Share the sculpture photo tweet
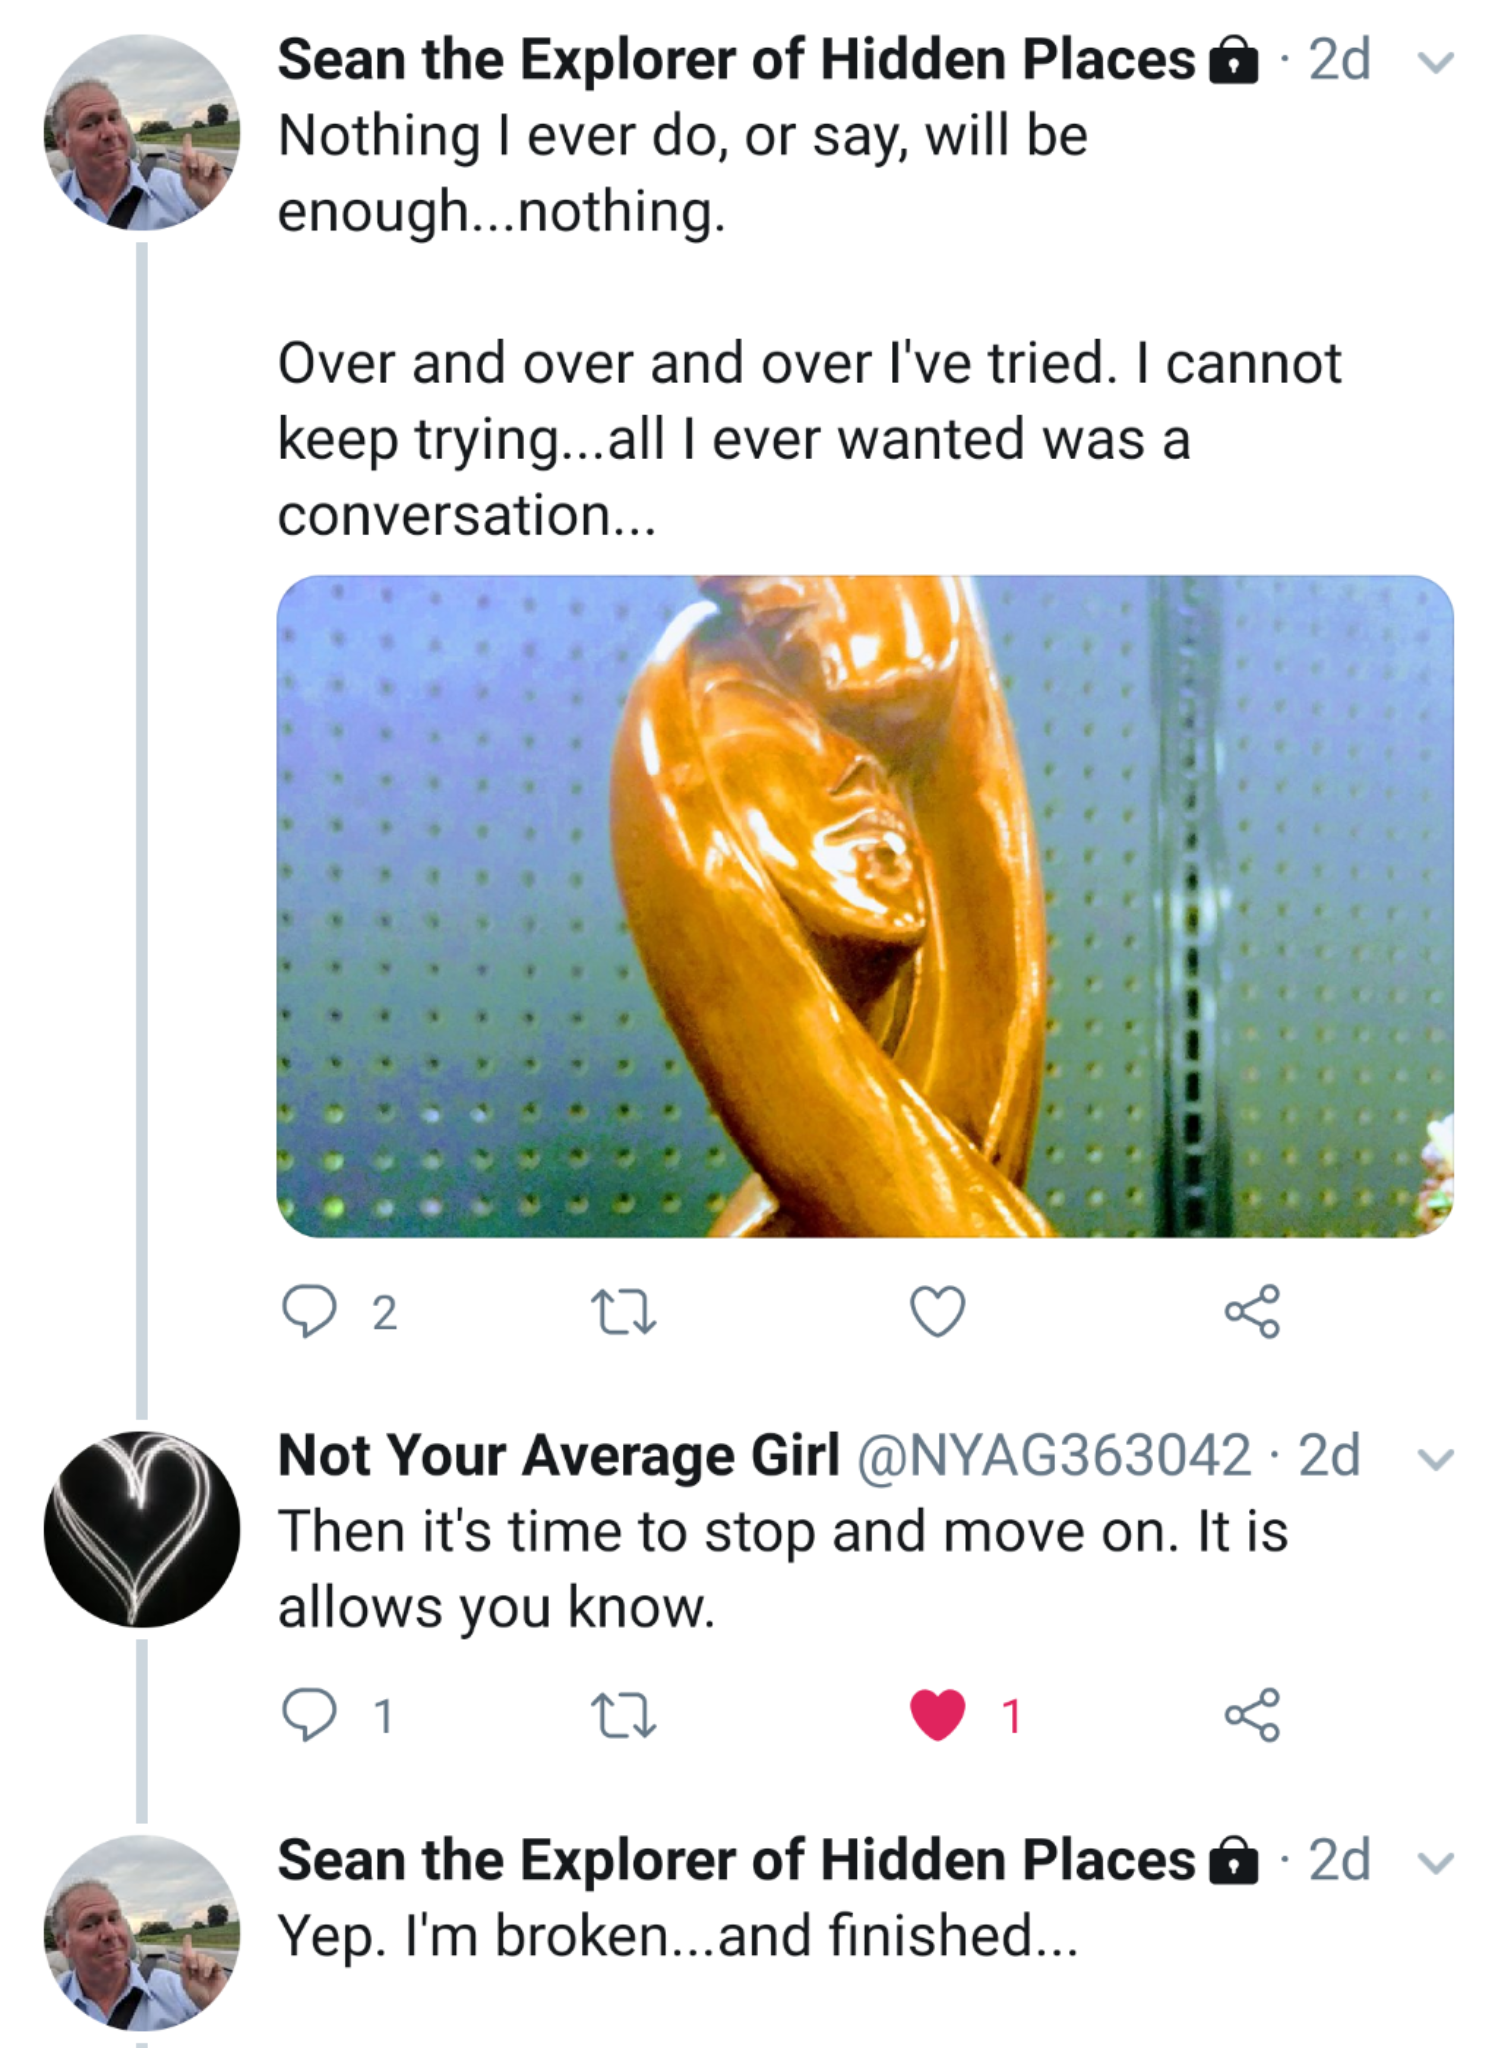Screen dimensions: 1498x2048 (x=1252, y=1311)
